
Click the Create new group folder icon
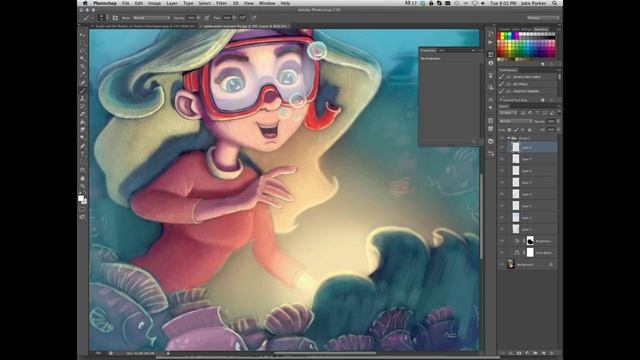tap(535, 353)
